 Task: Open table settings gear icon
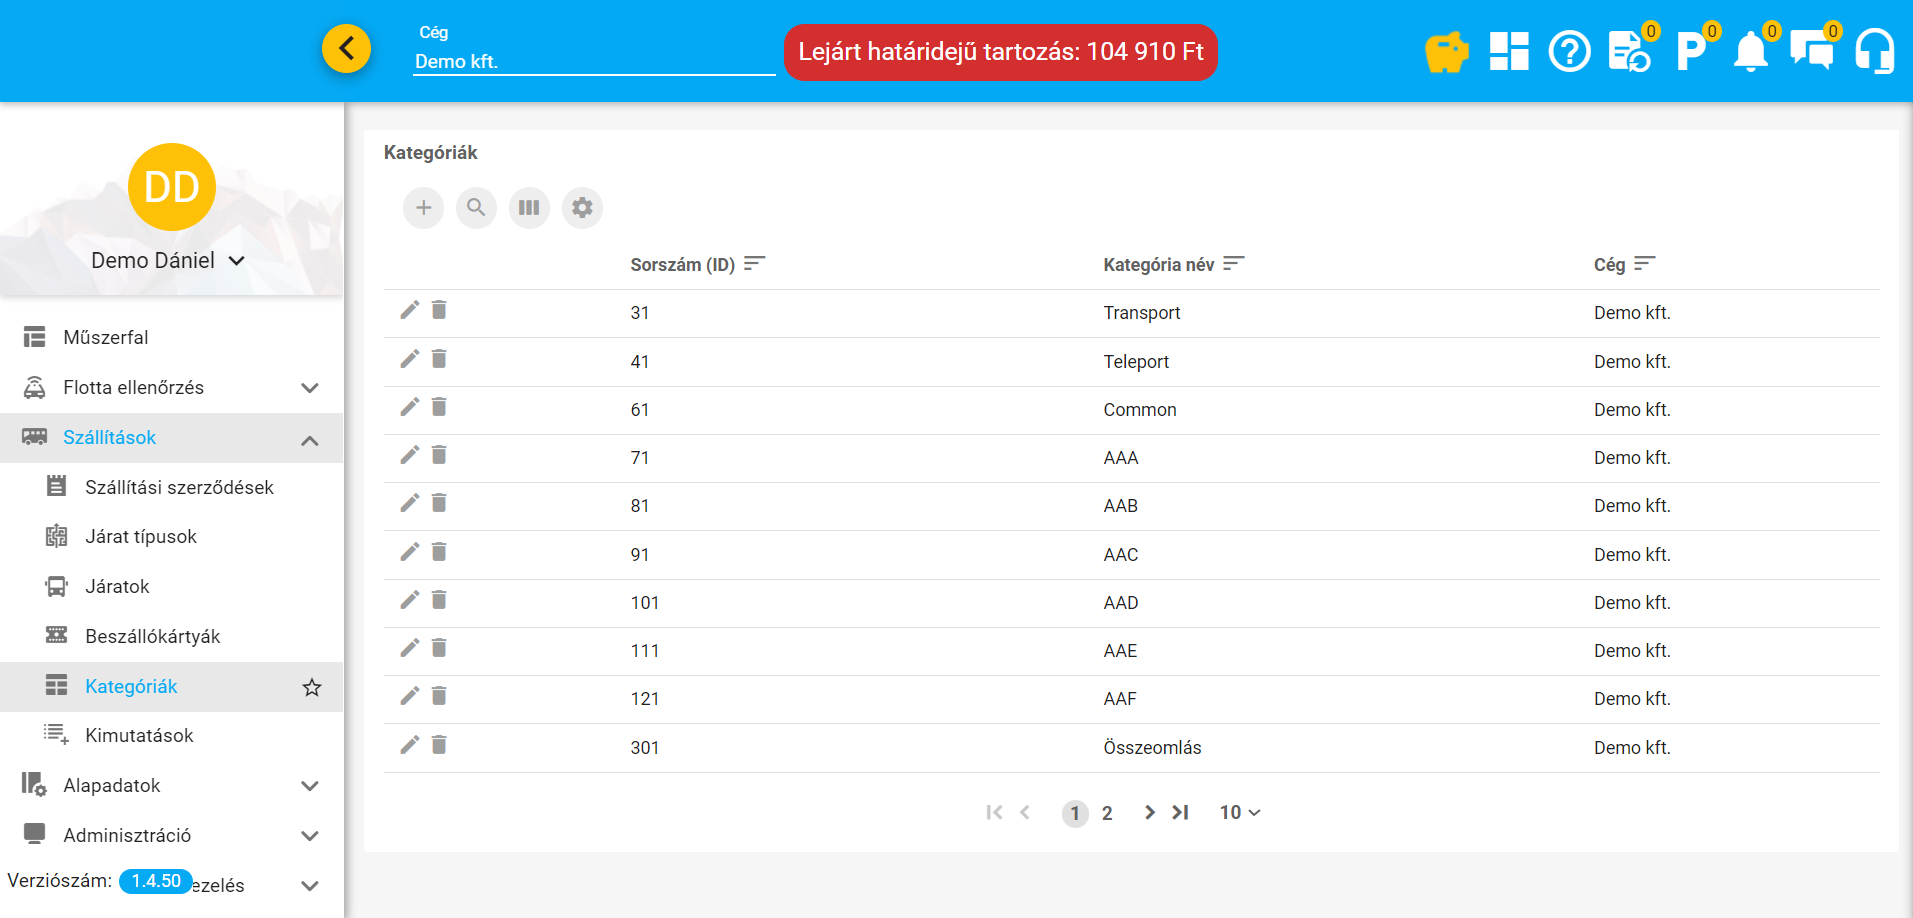[582, 208]
